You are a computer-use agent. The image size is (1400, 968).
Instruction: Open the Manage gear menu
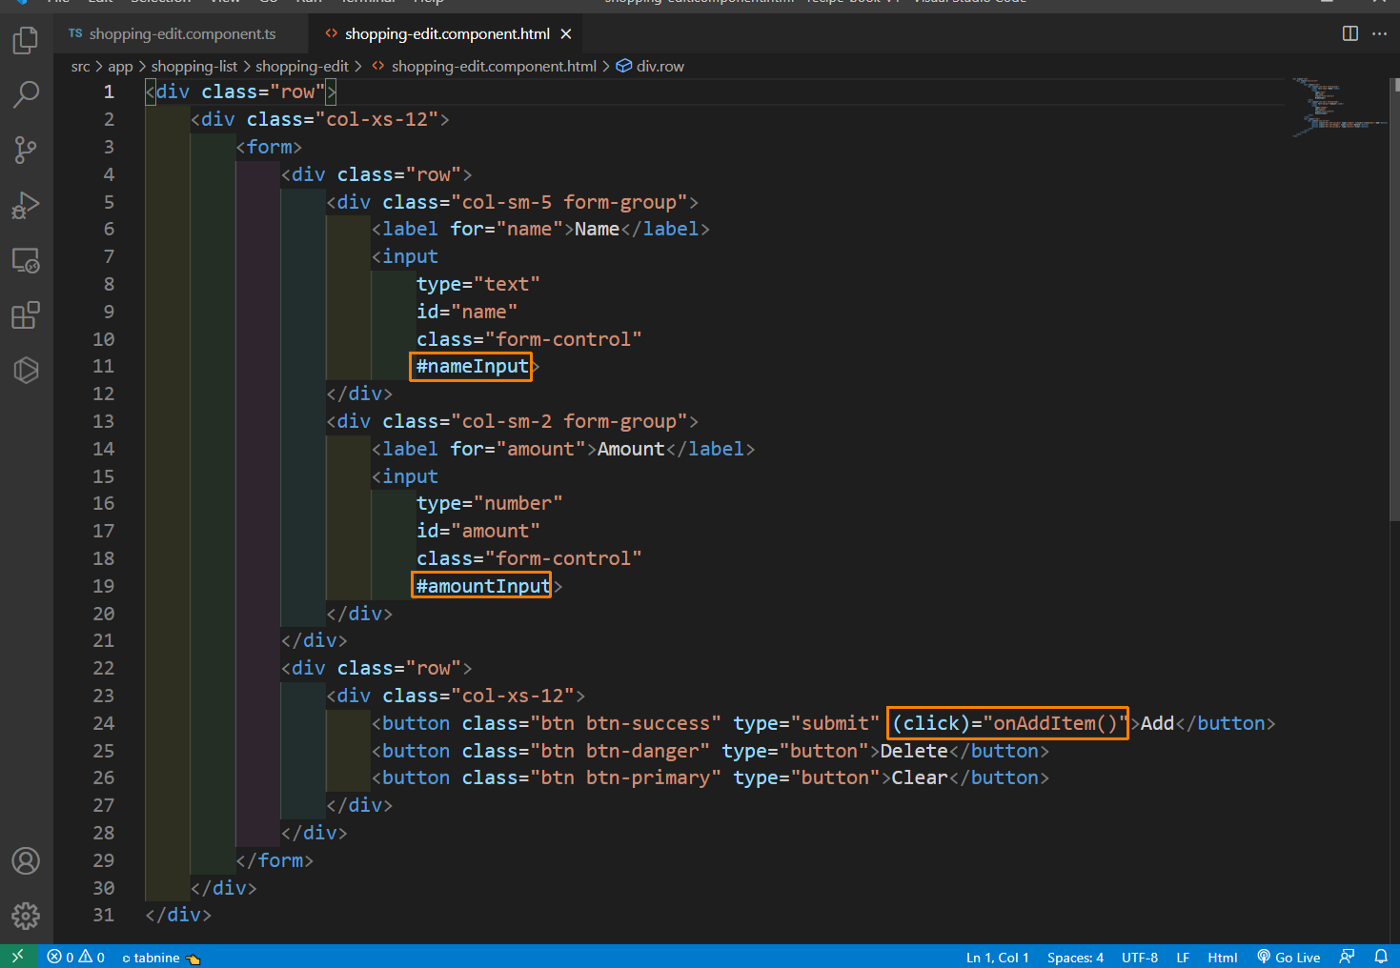point(26,915)
